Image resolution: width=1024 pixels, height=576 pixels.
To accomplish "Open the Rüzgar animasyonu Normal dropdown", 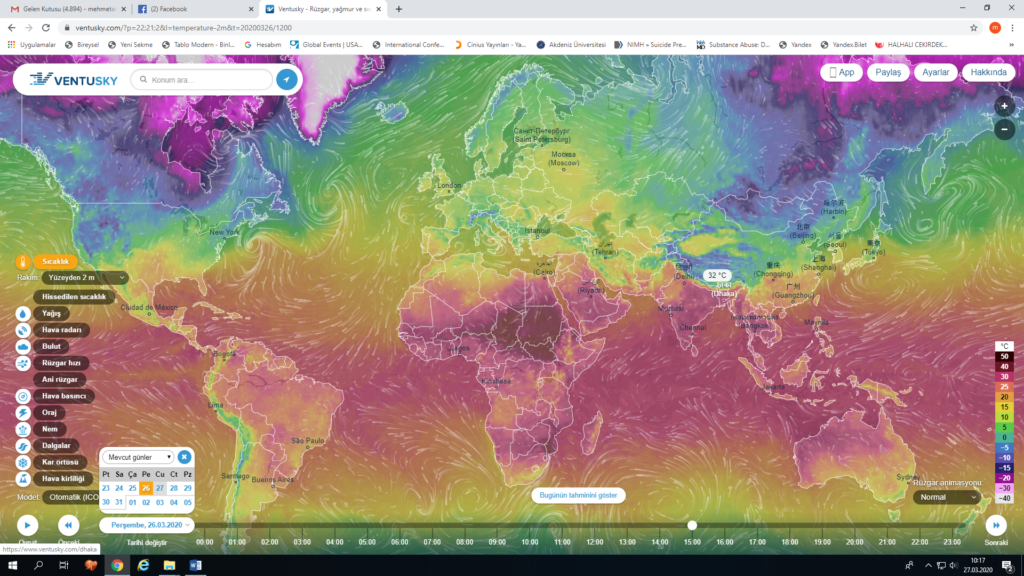I will pos(947,497).
